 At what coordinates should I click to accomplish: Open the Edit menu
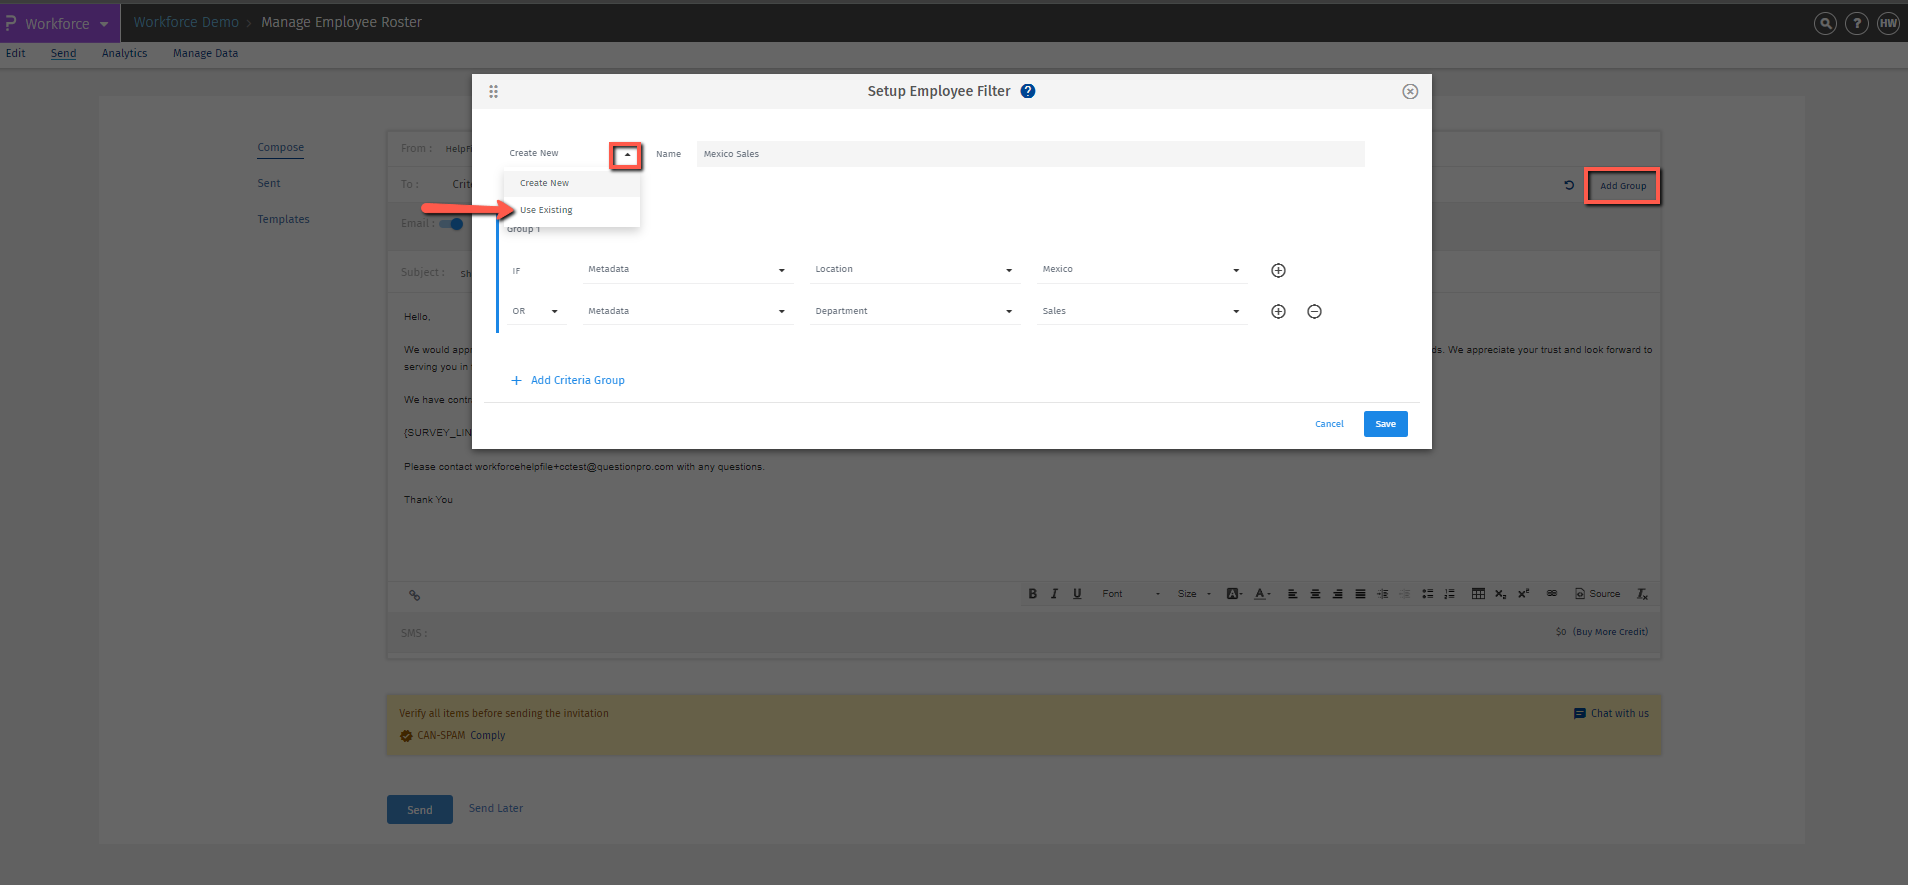tap(16, 53)
